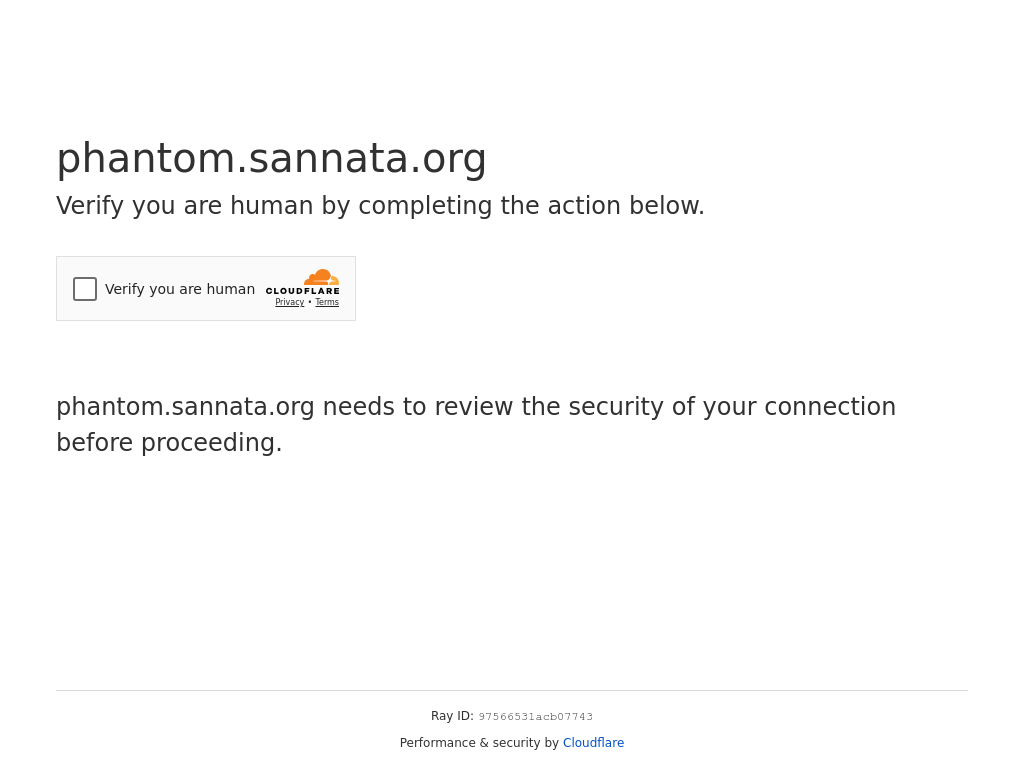This screenshot has height=768, width=1024.
Task: Click the "Verify you are human" label text
Action: (x=180, y=289)
